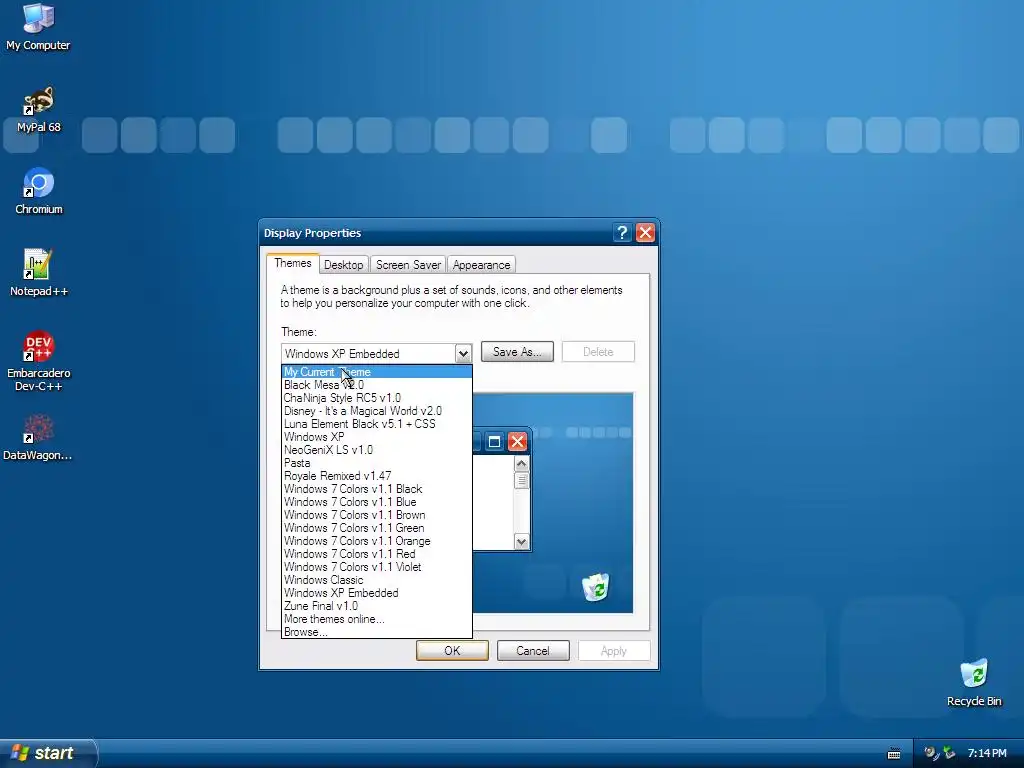
Task: Choose Disney - It's a Magical World v2.0
Action: click(377, 411)
